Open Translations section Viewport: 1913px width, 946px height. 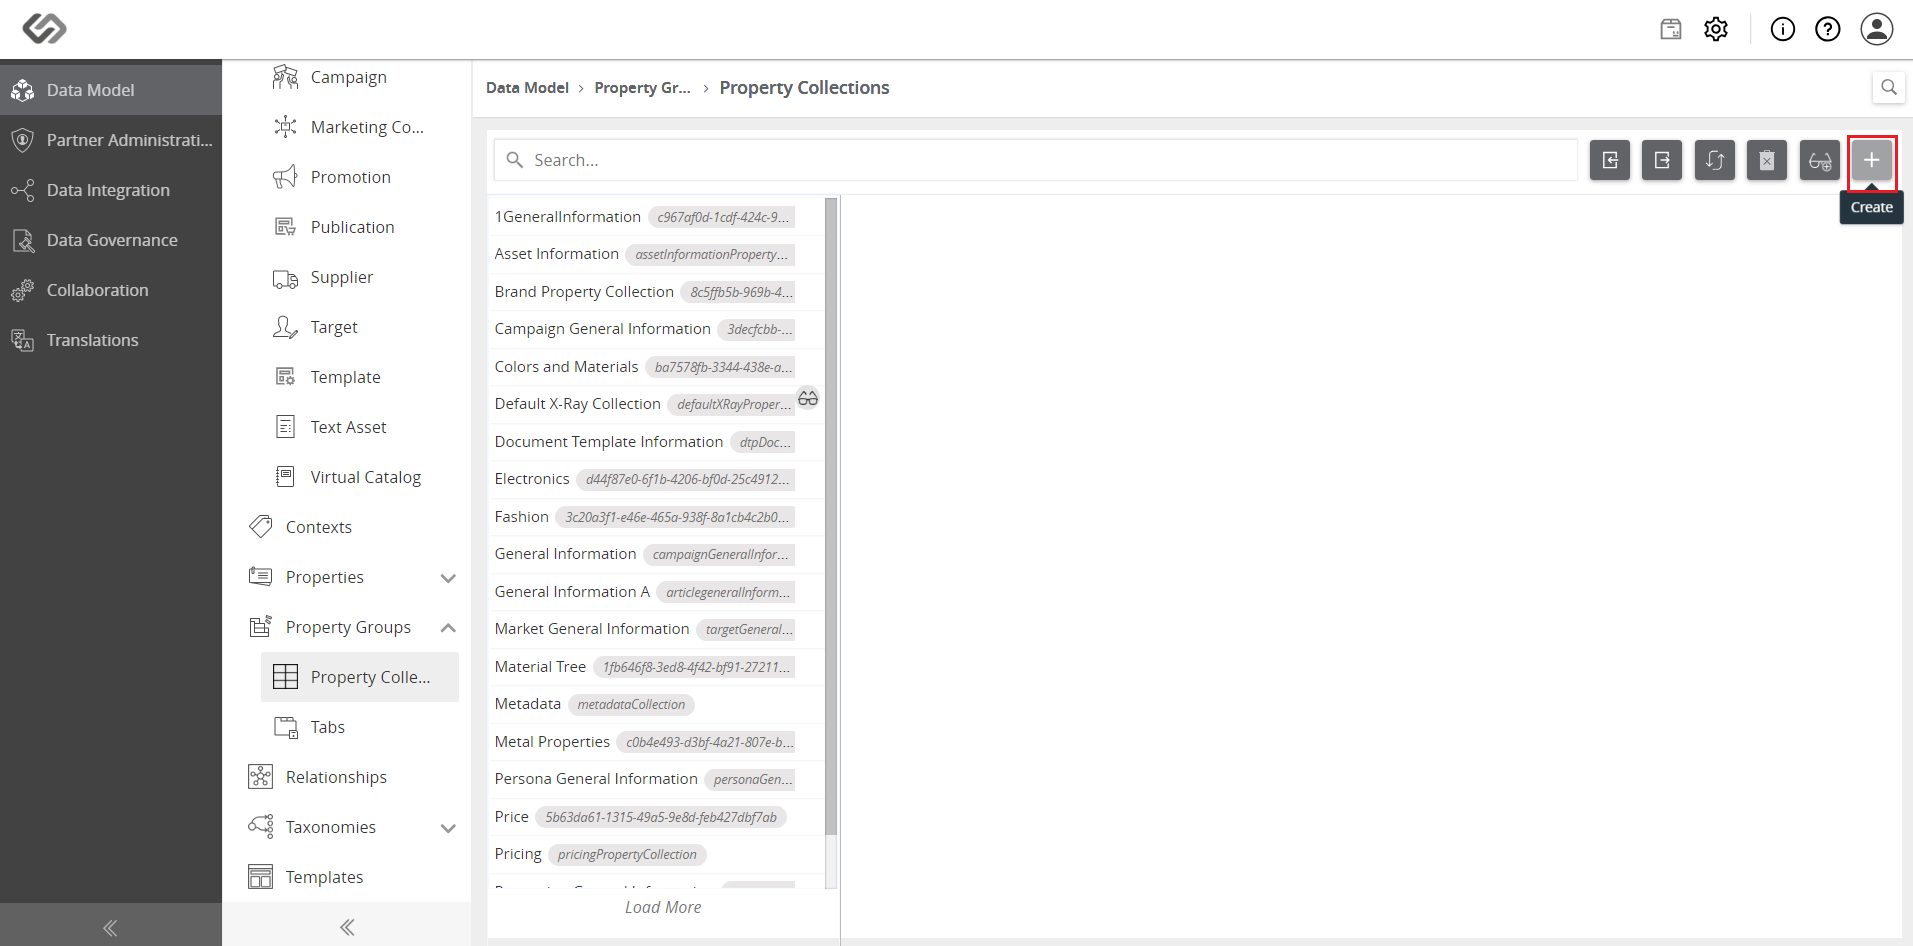tap(111, 340)
